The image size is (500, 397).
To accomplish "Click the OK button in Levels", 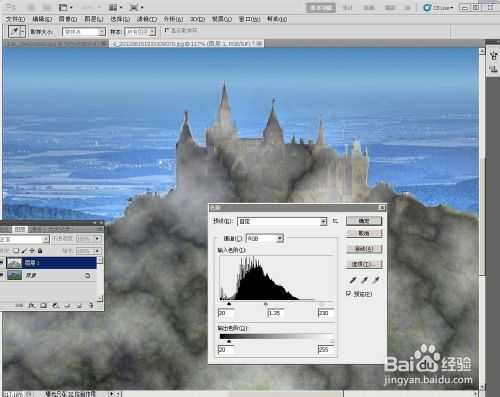I will pos(364,221).
